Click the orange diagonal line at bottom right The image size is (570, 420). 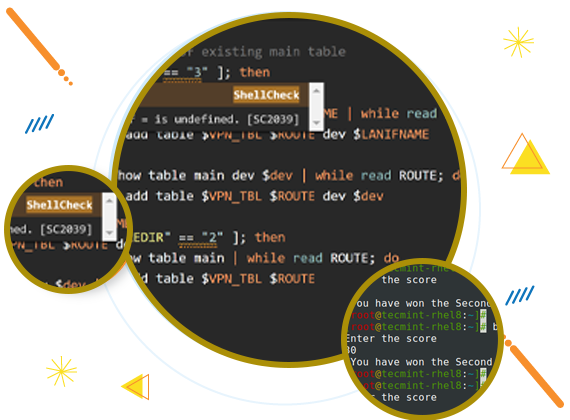534,372
